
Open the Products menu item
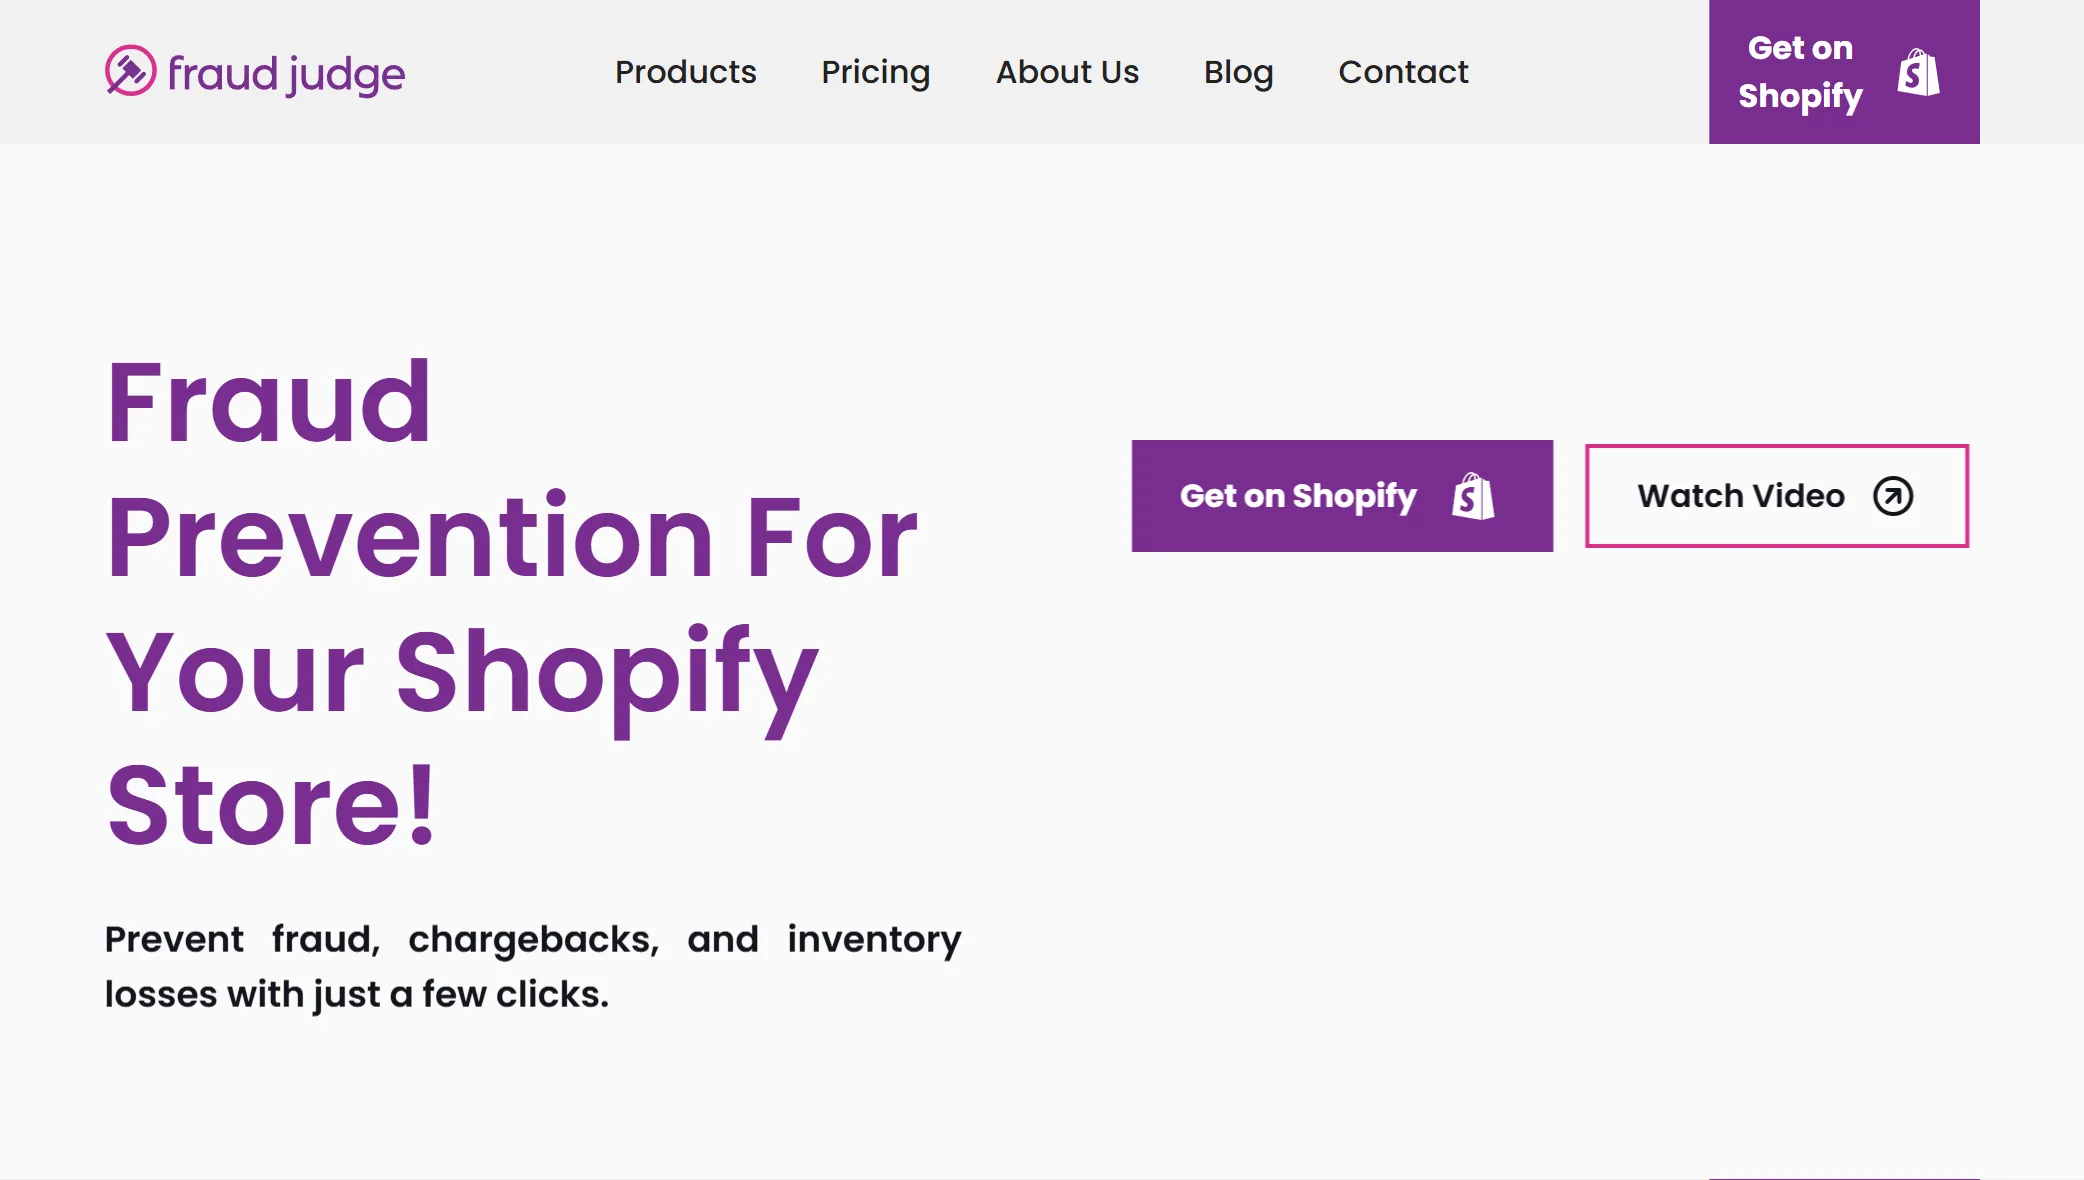coord(685,72)
